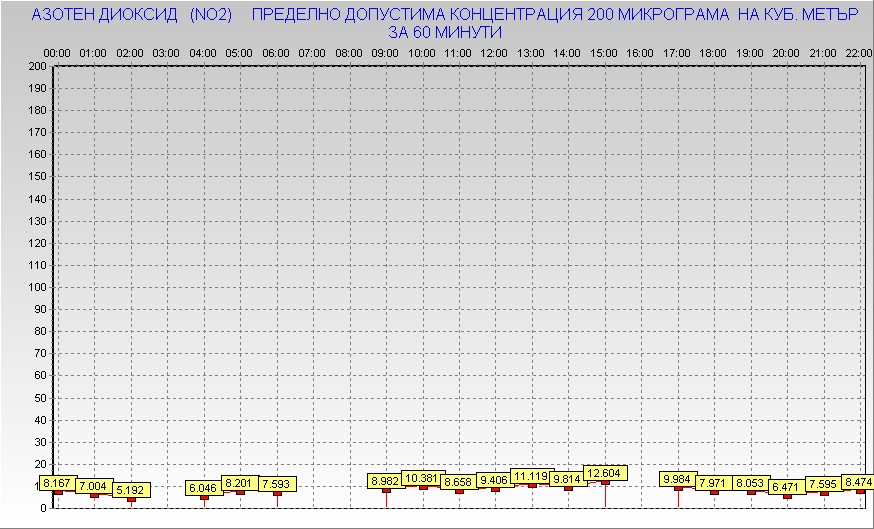Screen dimensions: 874x529
Task: Click the 03:00 hour marker
Action: click(166, 52)
